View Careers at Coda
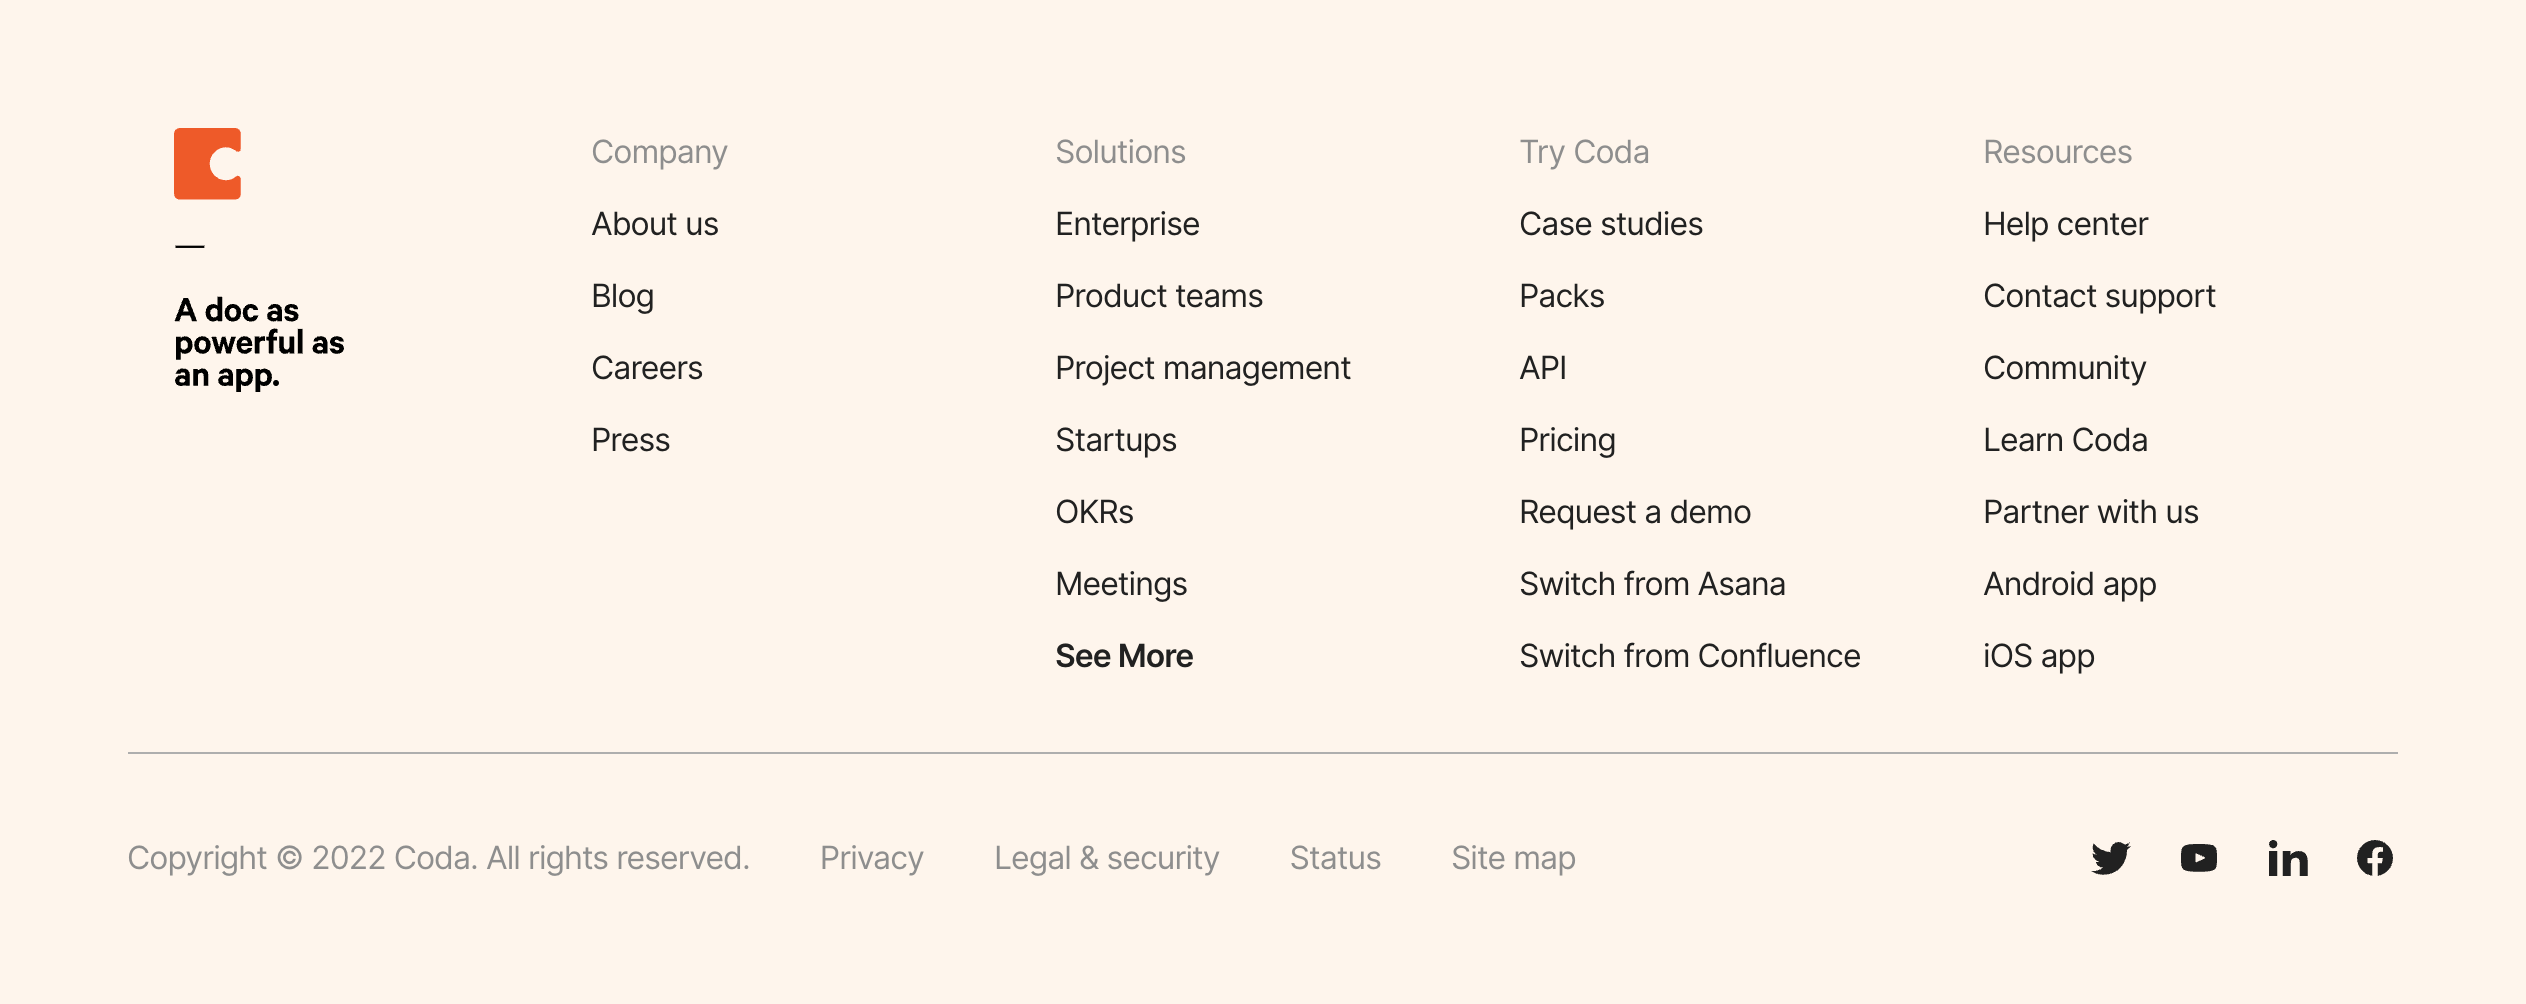2526x1004 pixels. [646, 368]
